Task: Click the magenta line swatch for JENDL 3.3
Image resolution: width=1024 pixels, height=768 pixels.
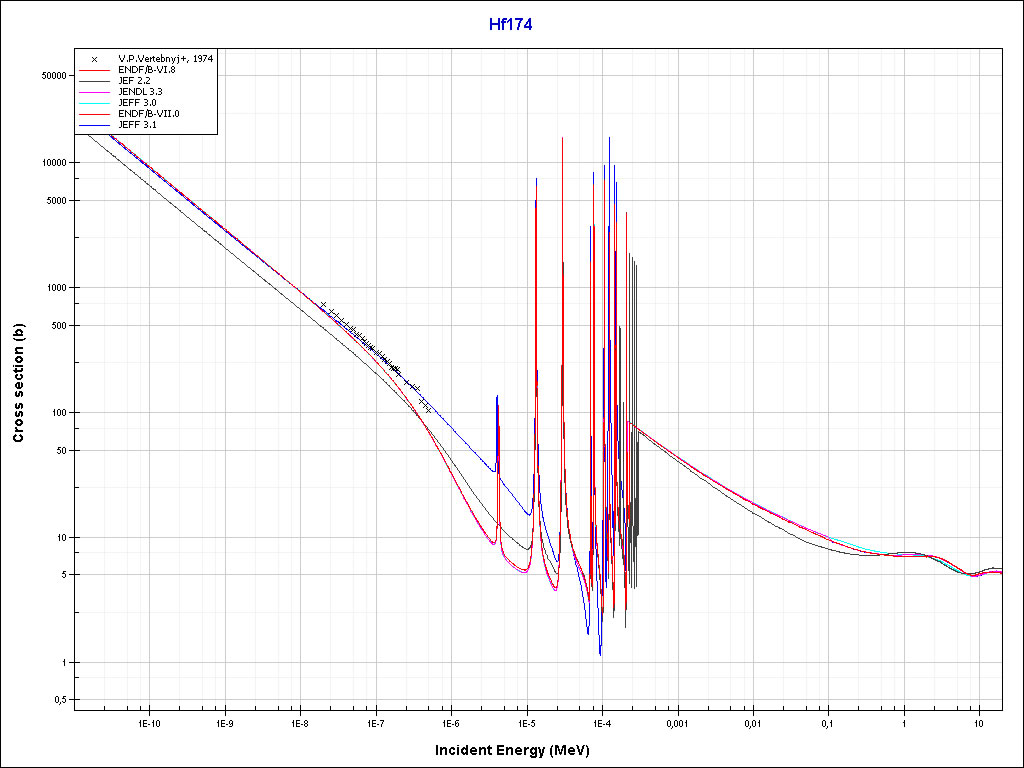Action: pos(94,92)
